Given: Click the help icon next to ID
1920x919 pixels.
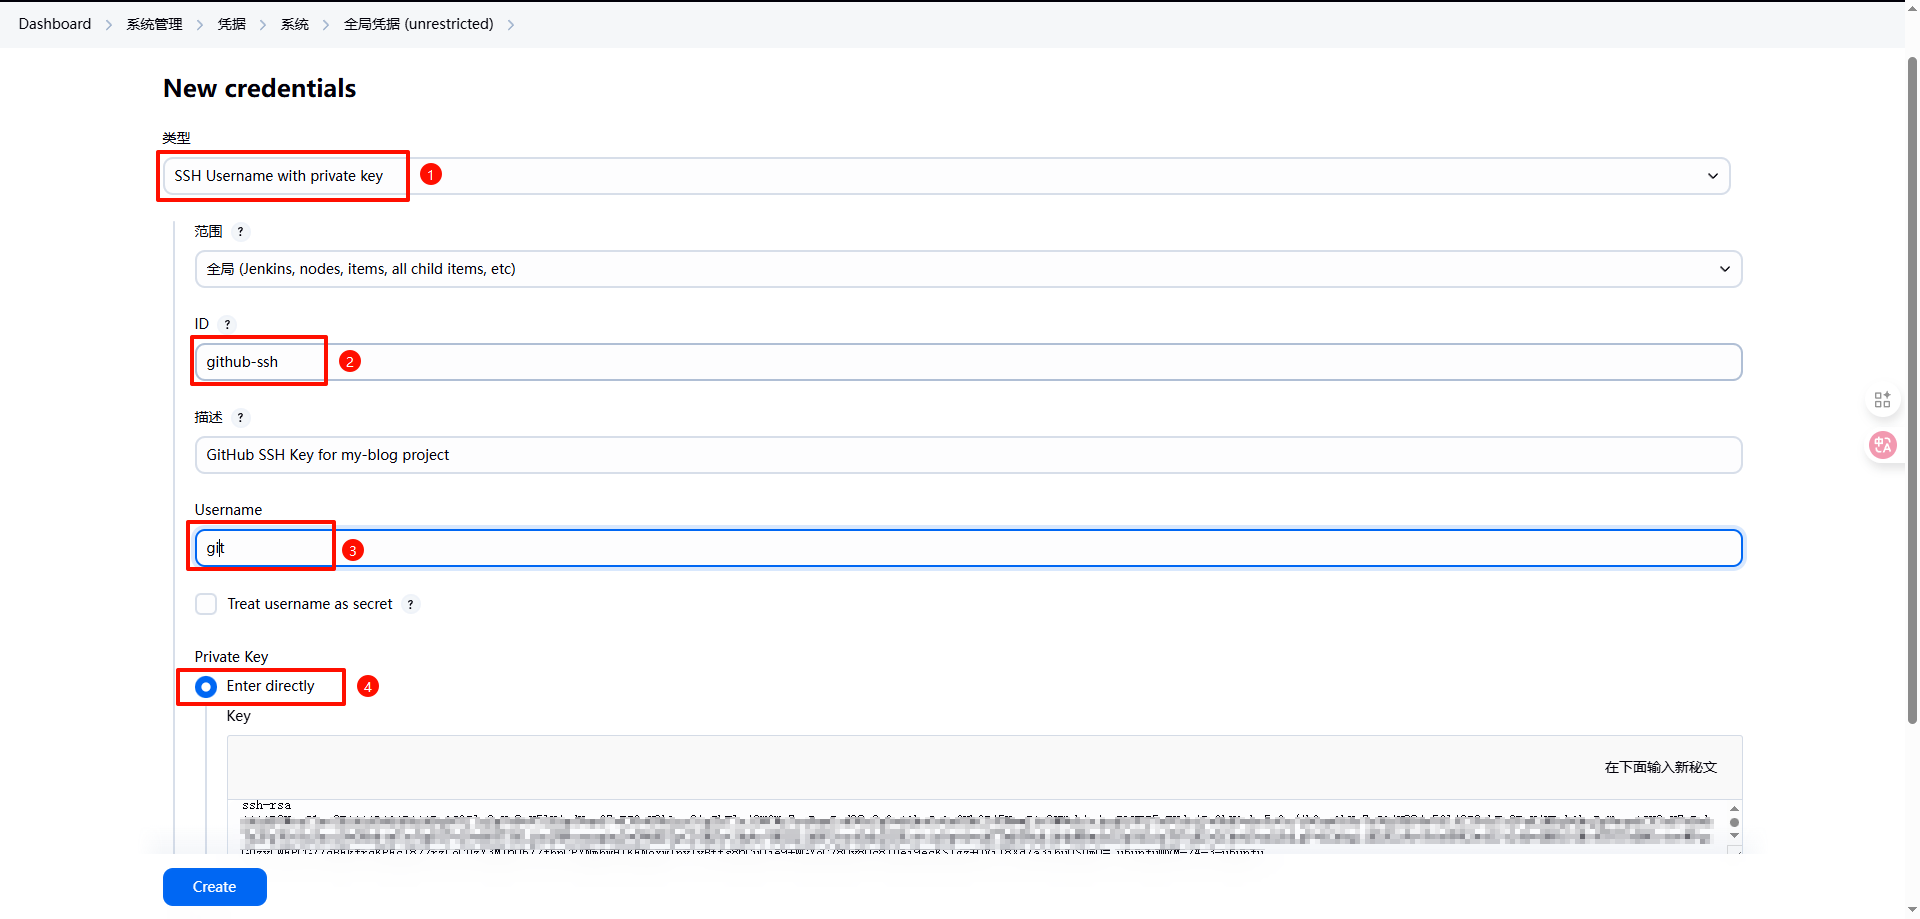Looking at the screenshot, I should coord(227,324).
